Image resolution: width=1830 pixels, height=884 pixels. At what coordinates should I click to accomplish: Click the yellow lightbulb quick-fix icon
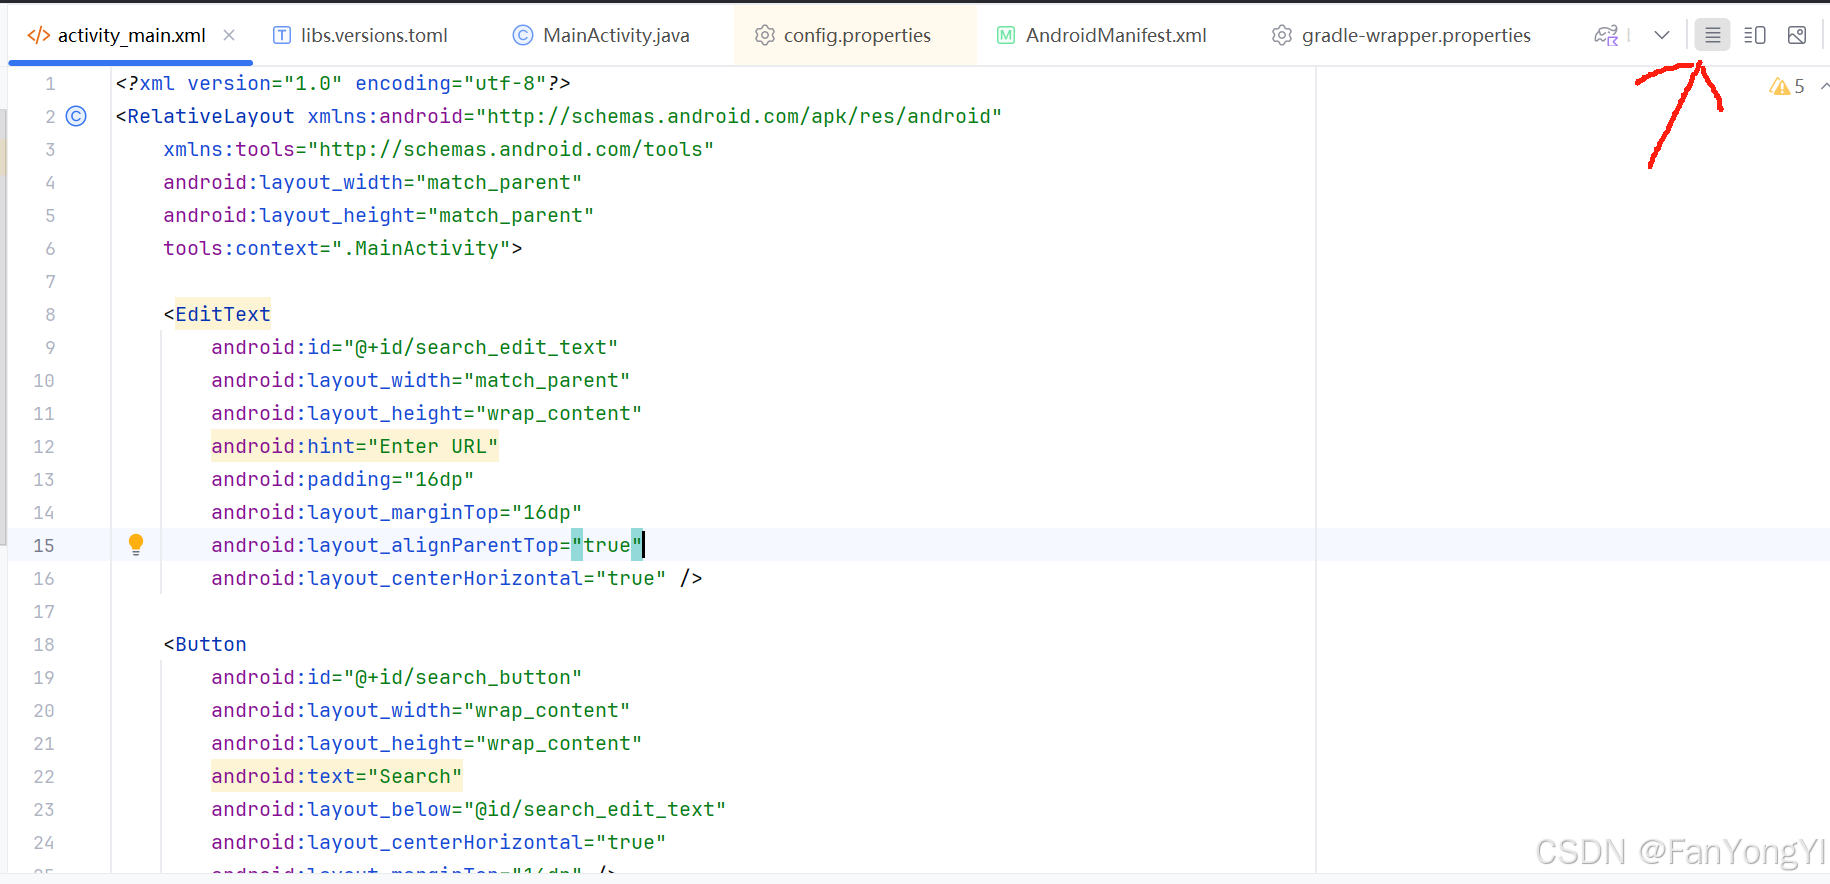[x=136, y=545]
